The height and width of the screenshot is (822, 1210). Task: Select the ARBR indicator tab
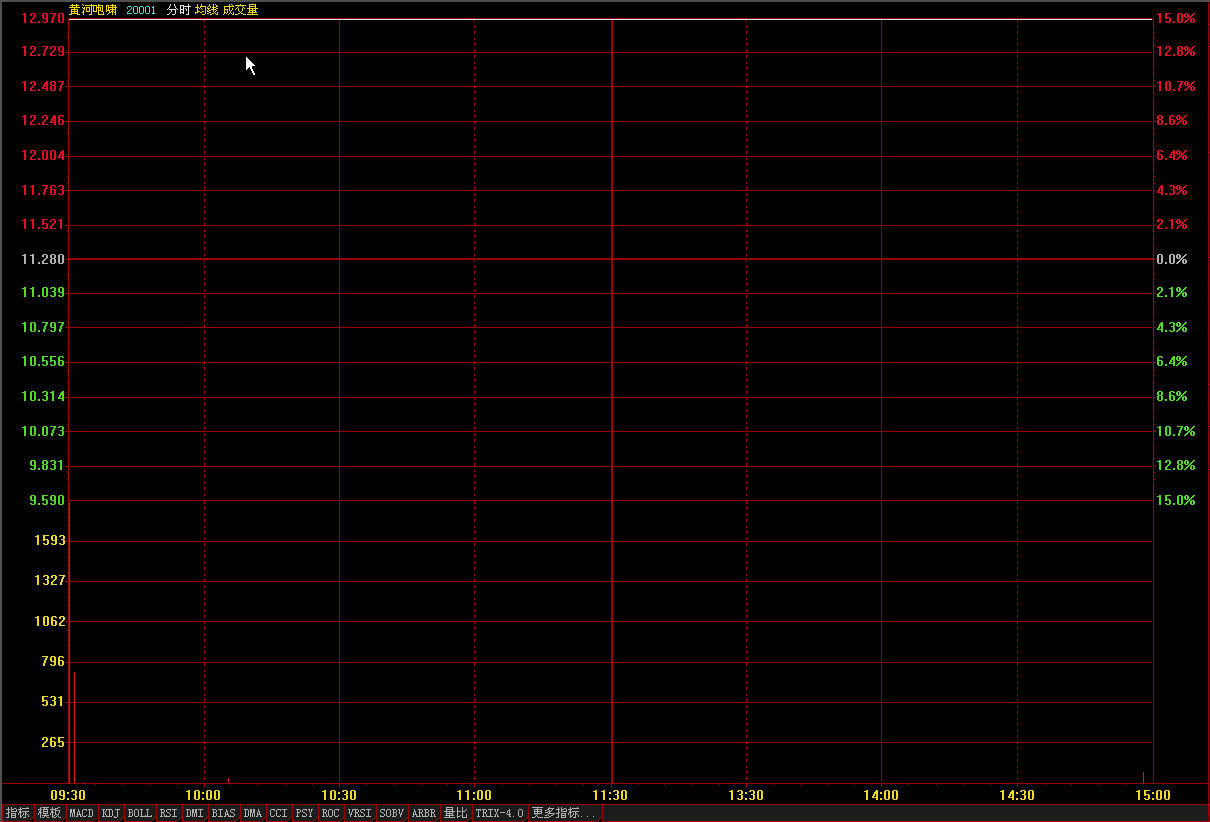[424, 813]
